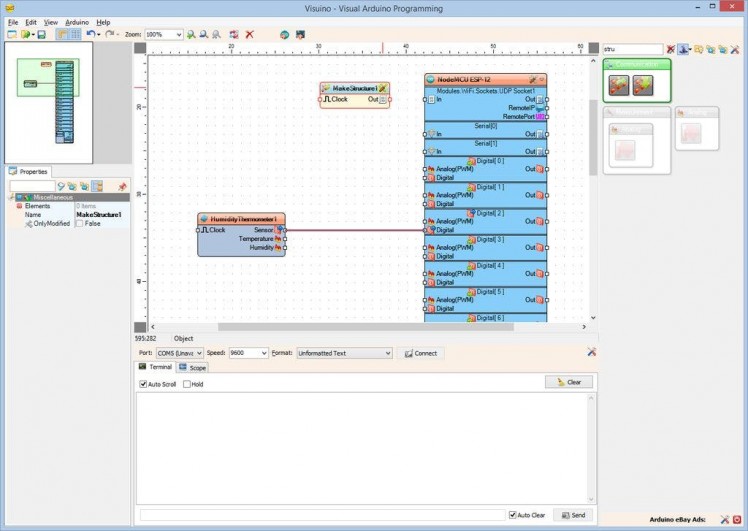Image resolution: width=748 pixels, height=531 pixels.
Task: Expand the Format dropdown showing Unformatted Text
Action: point(387,353)
